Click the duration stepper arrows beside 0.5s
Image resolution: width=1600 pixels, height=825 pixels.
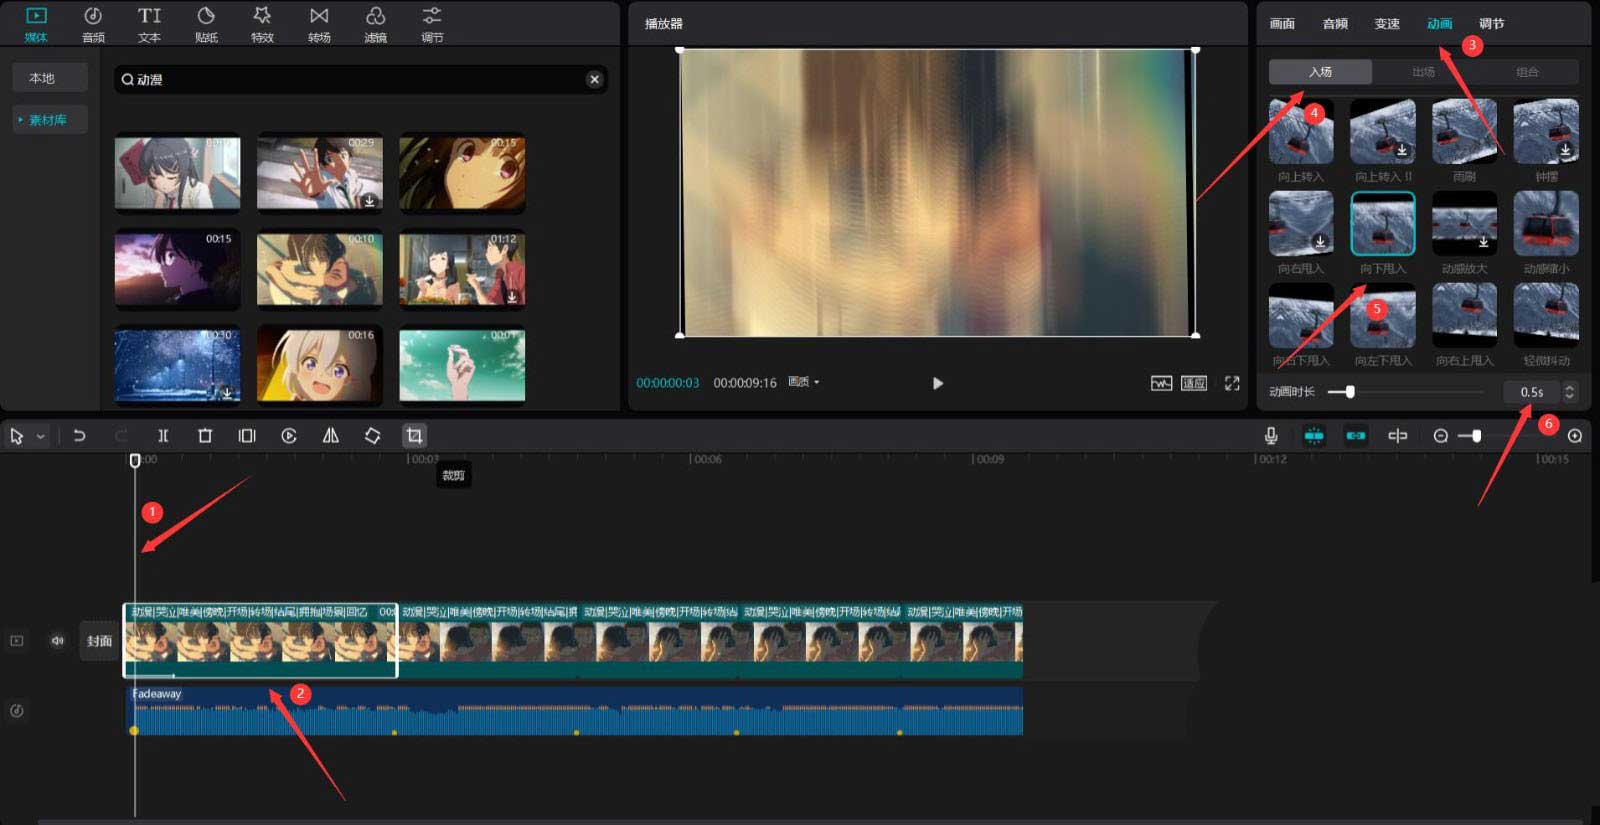coord(1569,392)
